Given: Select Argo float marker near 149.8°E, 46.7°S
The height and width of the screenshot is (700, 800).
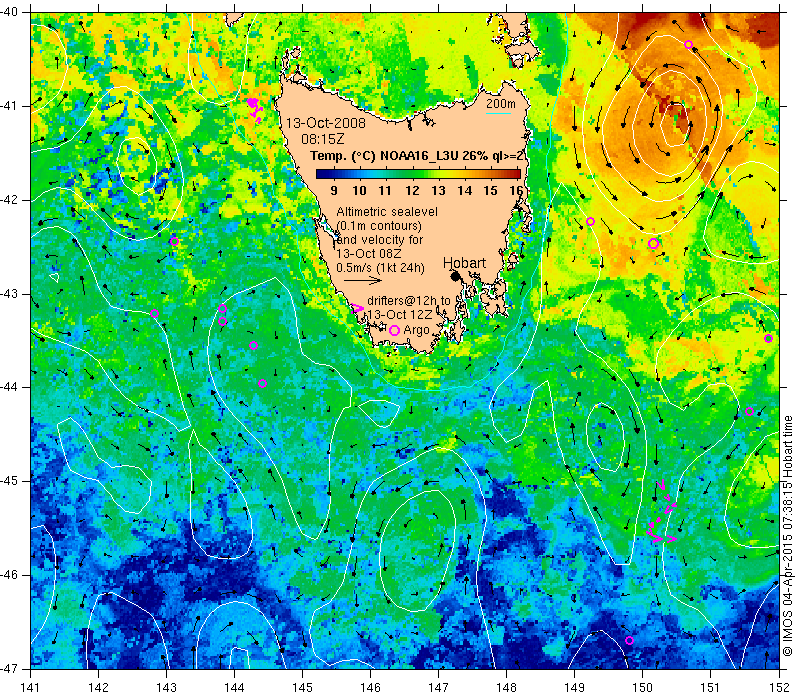Looking at the screenshot, I should (x=629, y=640).
